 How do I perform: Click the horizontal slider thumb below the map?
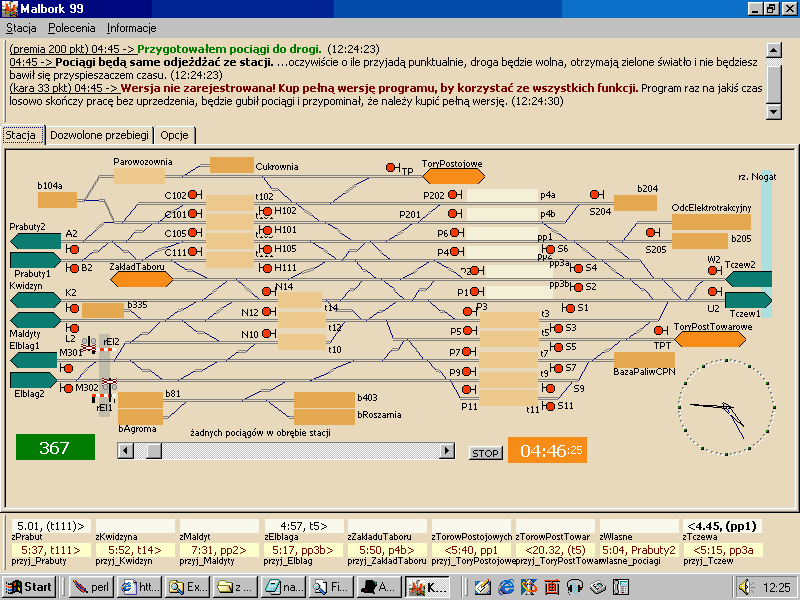tap(154, 452)
